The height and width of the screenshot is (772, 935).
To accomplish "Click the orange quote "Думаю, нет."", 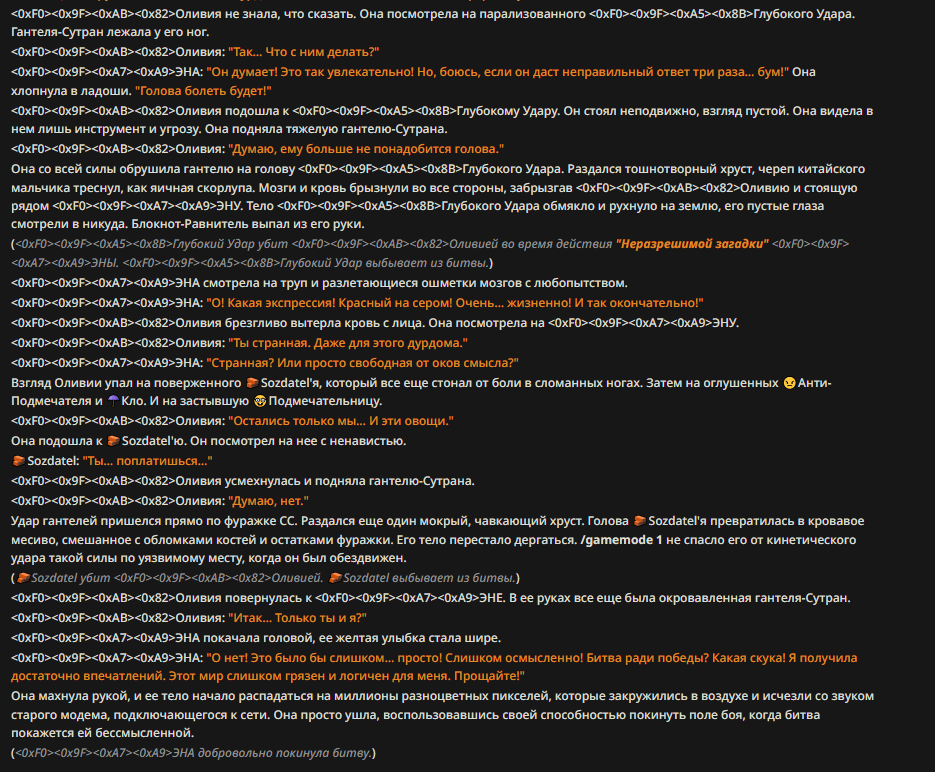I will tap(268, 501).
